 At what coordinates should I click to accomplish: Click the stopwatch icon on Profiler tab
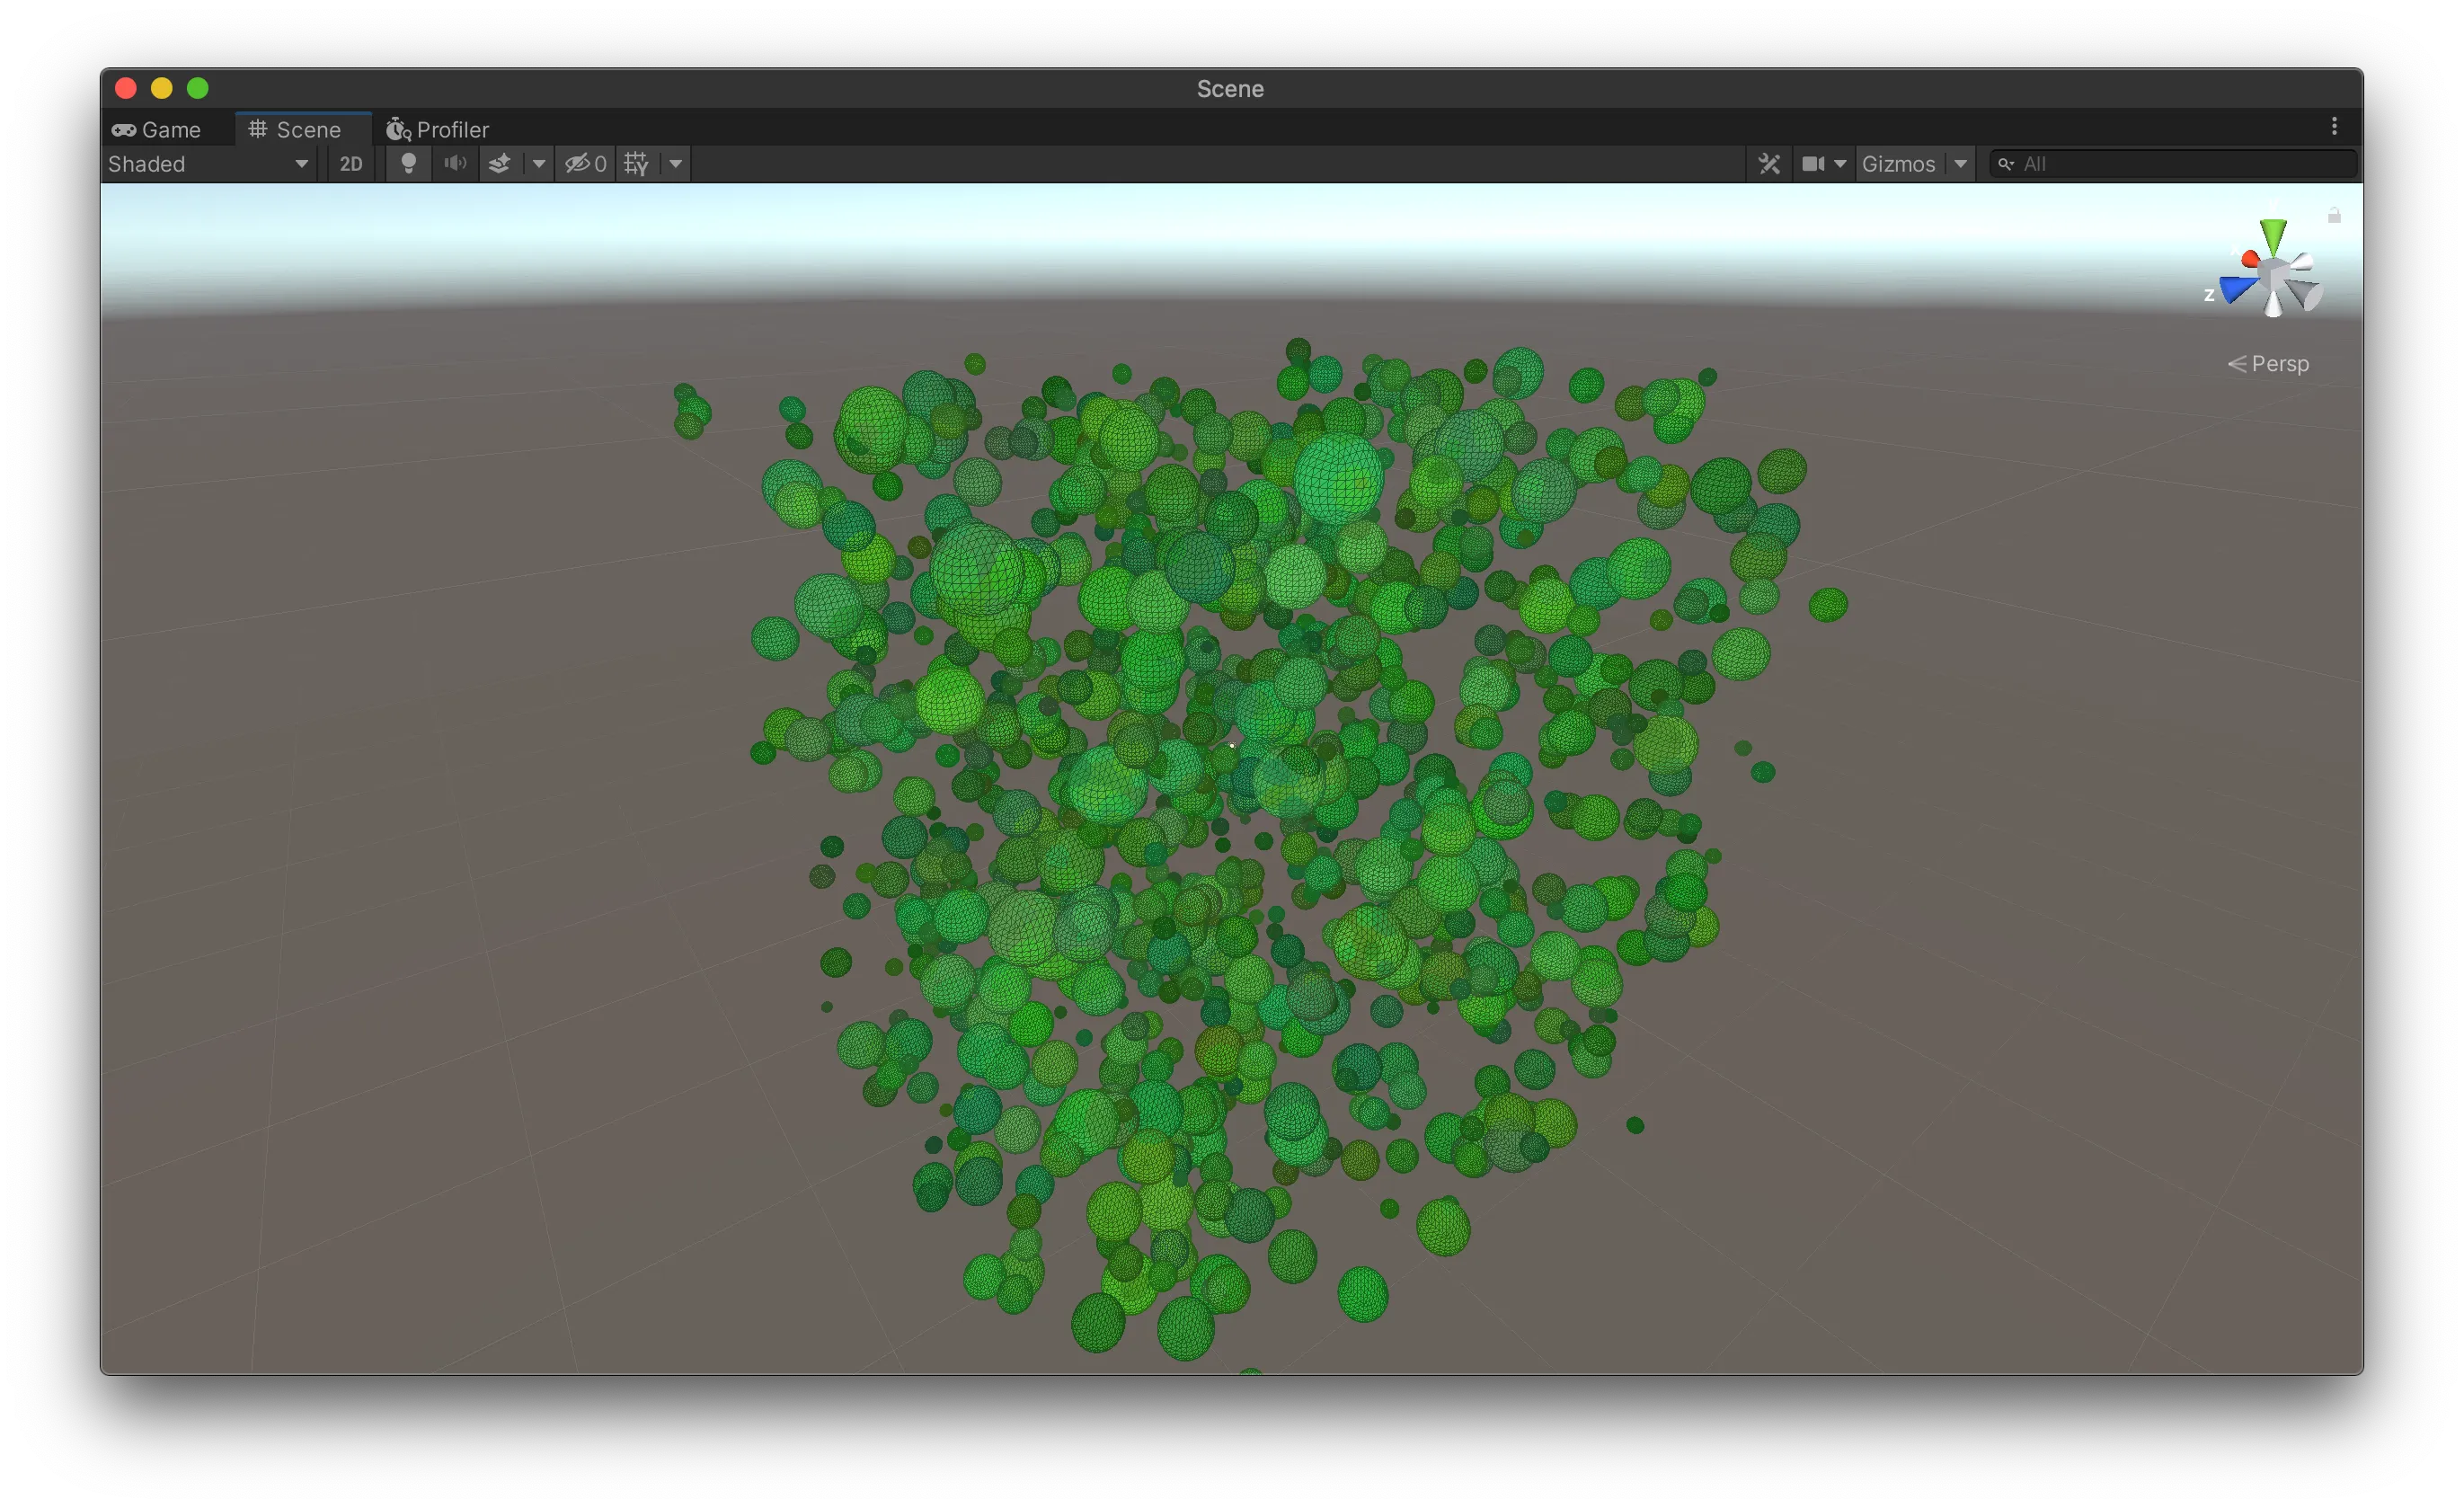point(398,129)
